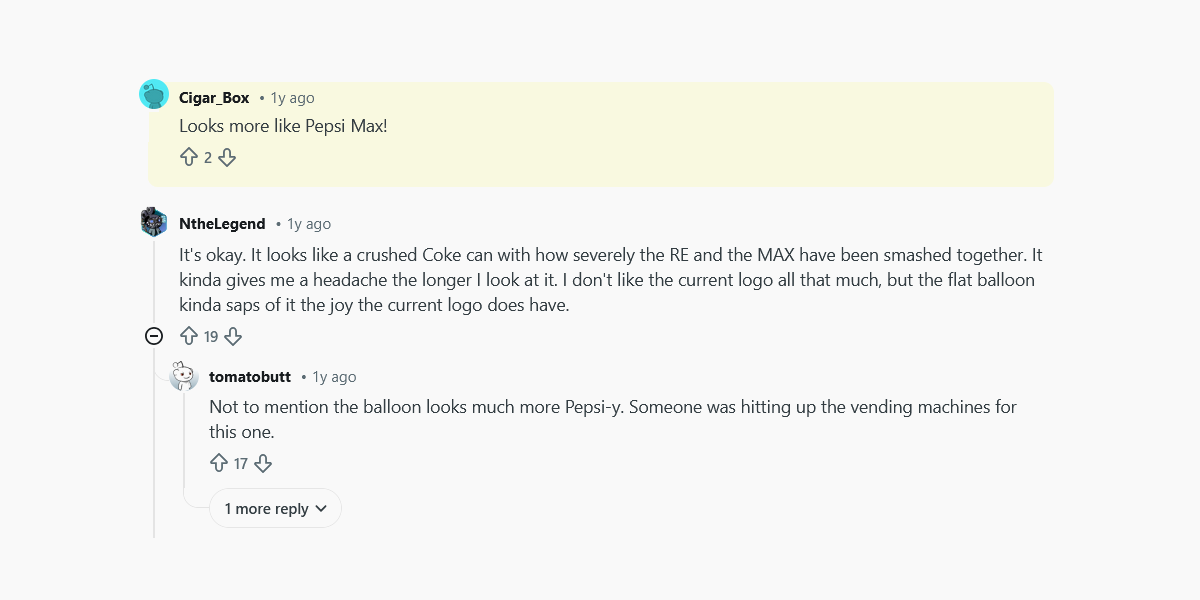Open NtheLegend's username link
Screen dimensions: 1200x600
(221, 222)
